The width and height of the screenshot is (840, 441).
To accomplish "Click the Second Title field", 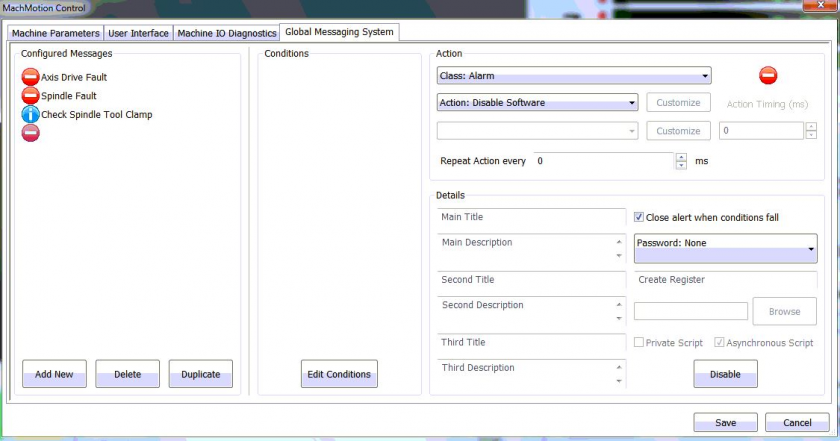I will [531, 280].
